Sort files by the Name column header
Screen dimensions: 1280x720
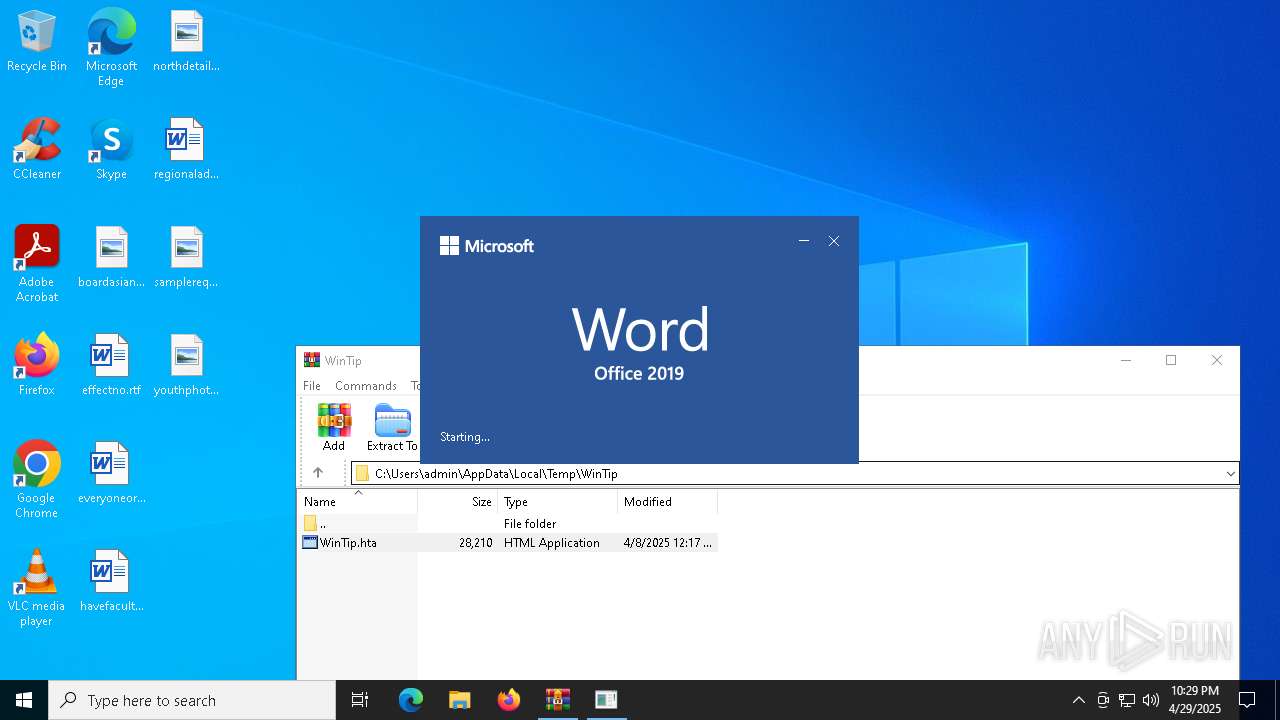coord(358,502)
